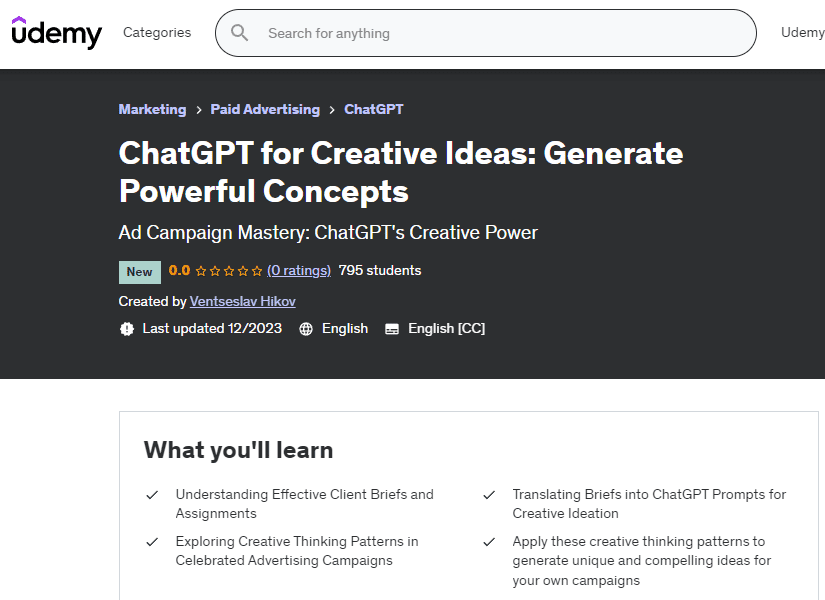Click the checkmark beside Understanding Effective Client Briefs
The image size is (825, 600).
tap(152, 495)
